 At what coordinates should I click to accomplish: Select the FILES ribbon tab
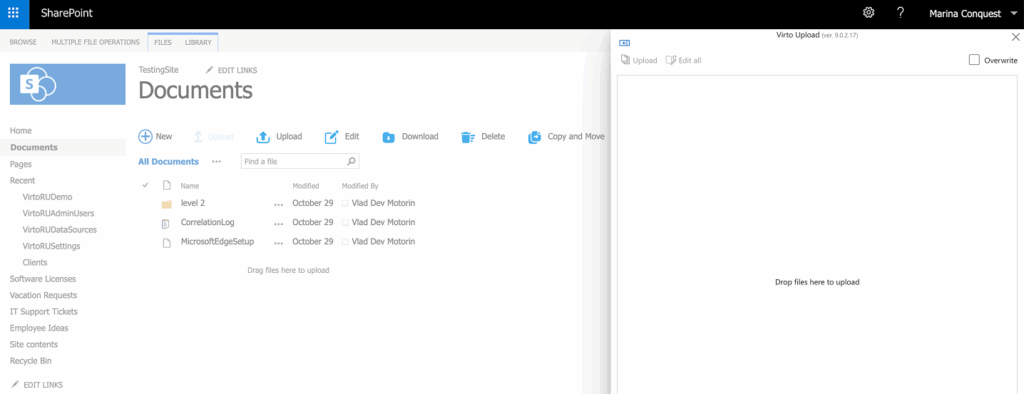(163, 42)
